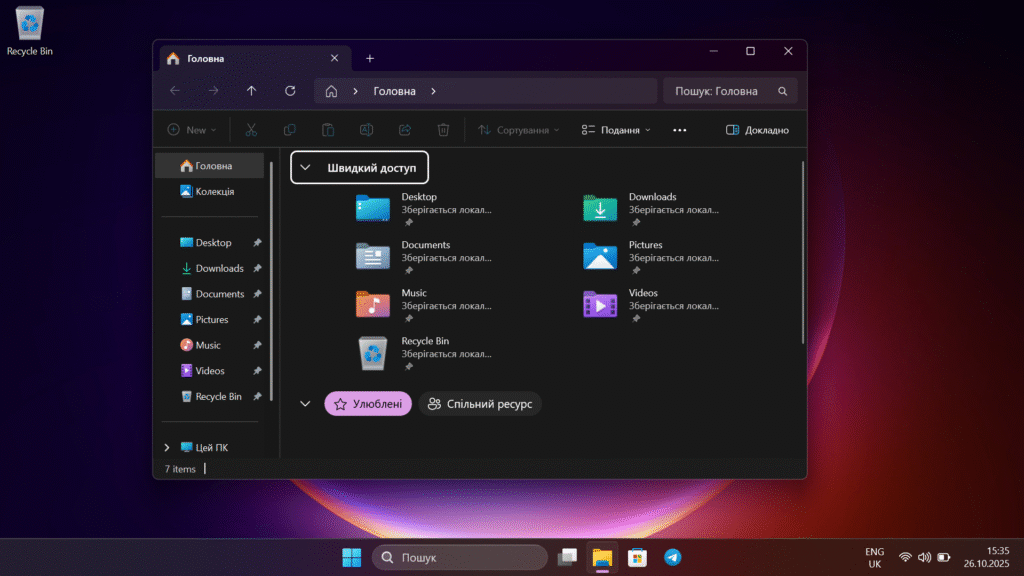Click the Refresh icon in the address bar
The image size is (1024, 576).
click(x=290, y=90)
